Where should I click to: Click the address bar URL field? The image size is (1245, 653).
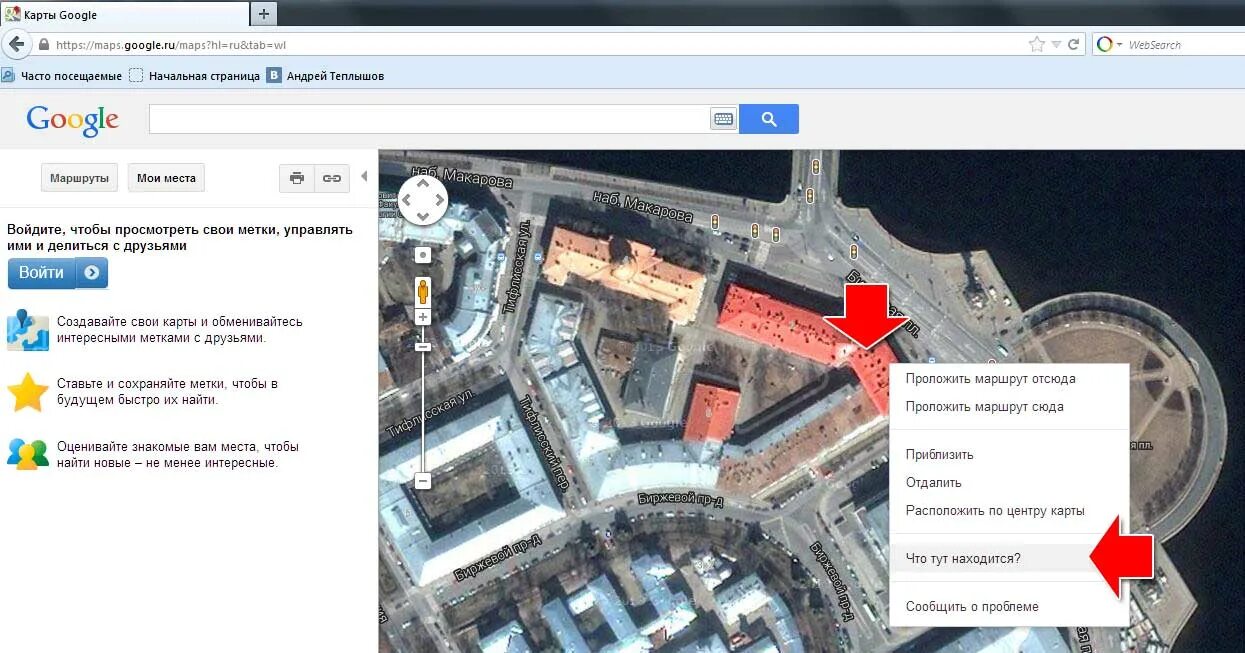click(540, 45)
